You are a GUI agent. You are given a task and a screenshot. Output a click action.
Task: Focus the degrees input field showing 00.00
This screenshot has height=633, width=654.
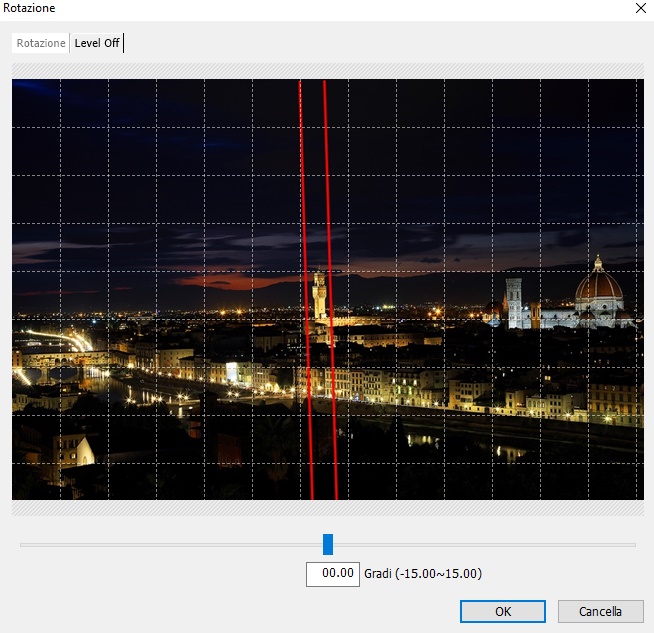point(332,574)
